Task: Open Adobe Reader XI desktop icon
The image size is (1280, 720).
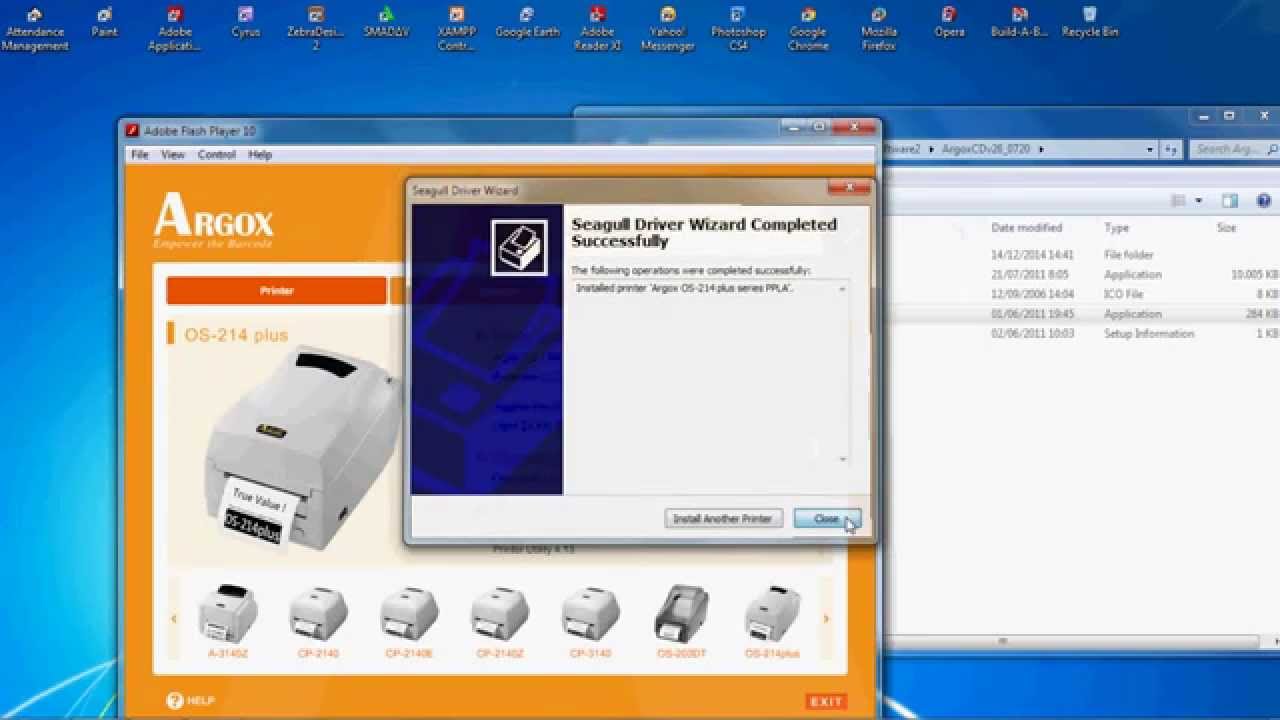Action: click(597, 29)
